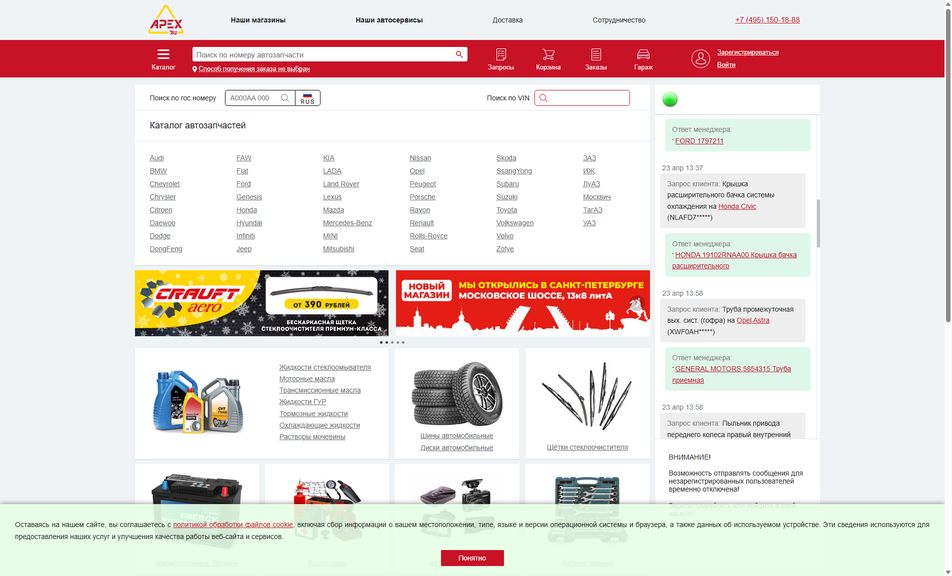
Task: Open Шины автомобильные link
Action: pos(457,436)
